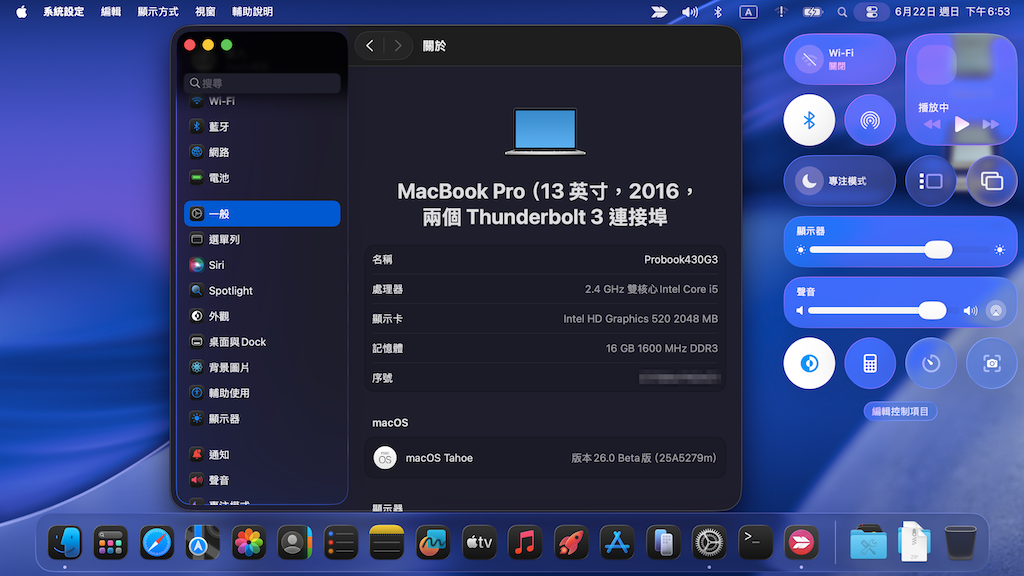
Task: Open Spotlight settings in the sidebar
Action: (x=262, y=291)
